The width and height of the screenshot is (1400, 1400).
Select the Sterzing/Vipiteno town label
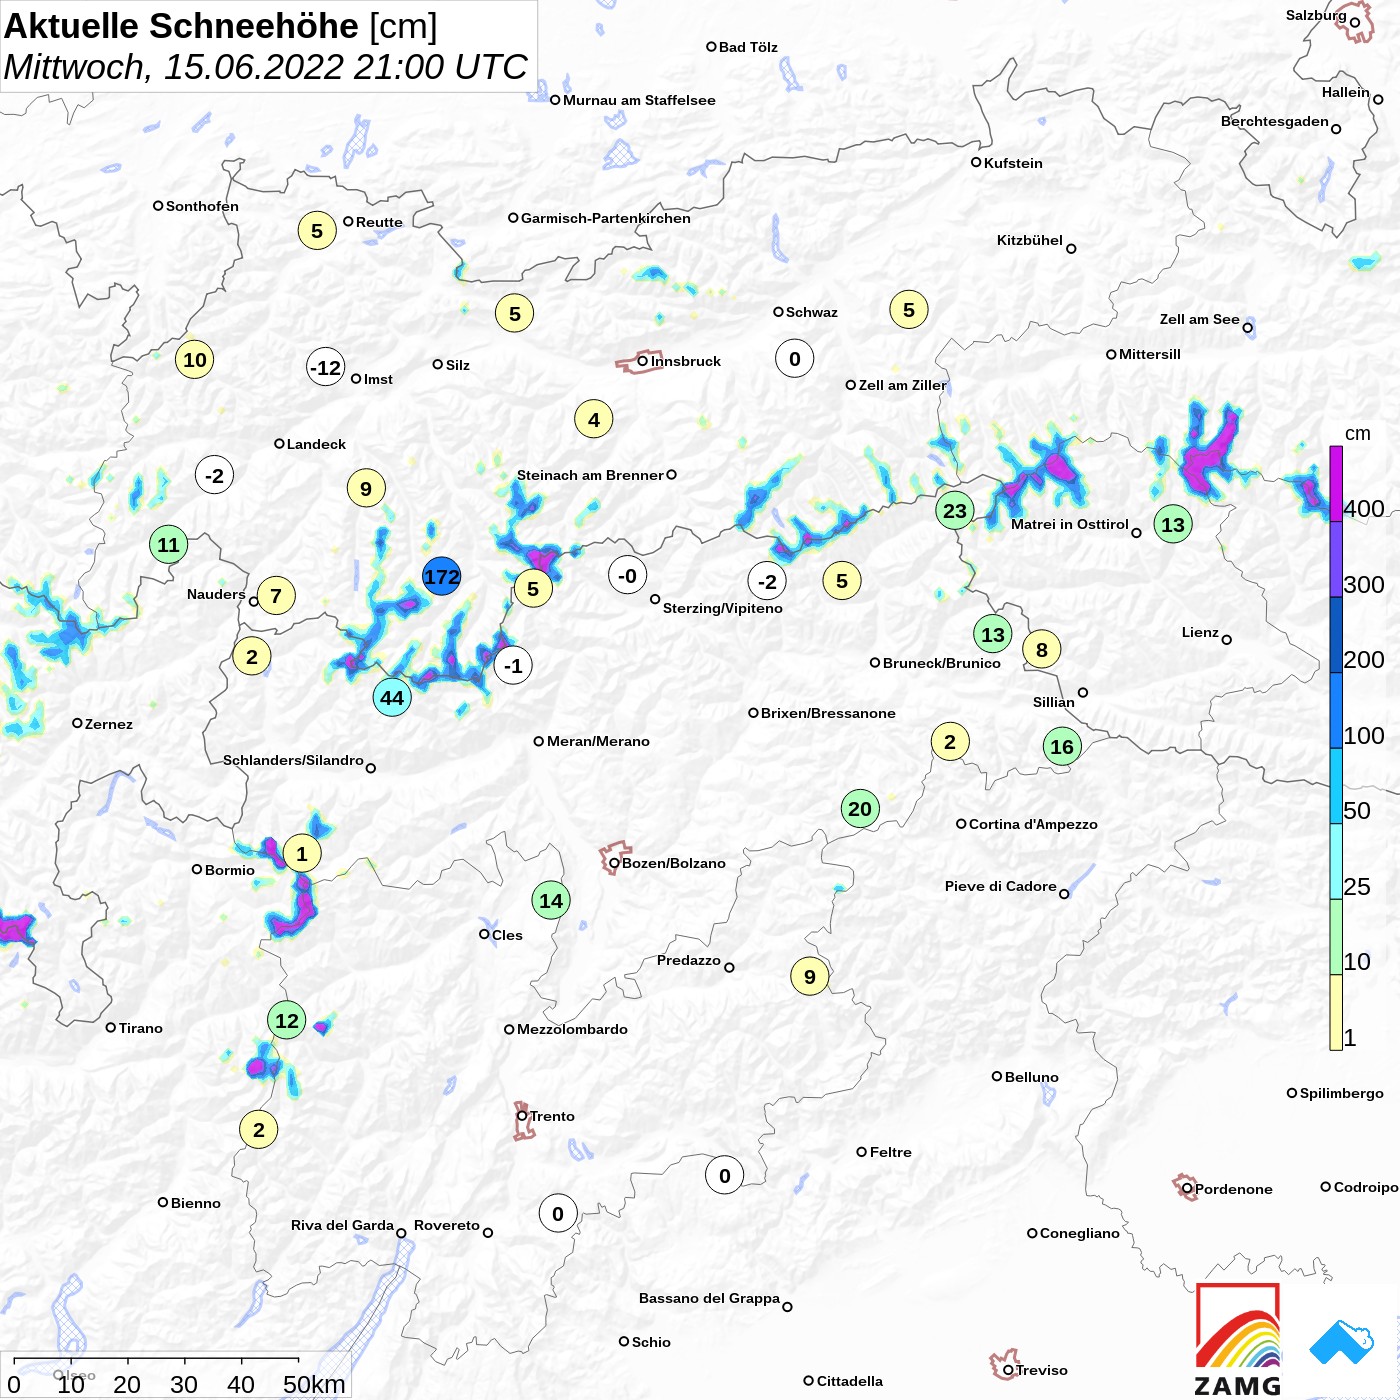(x=723, y=608)
